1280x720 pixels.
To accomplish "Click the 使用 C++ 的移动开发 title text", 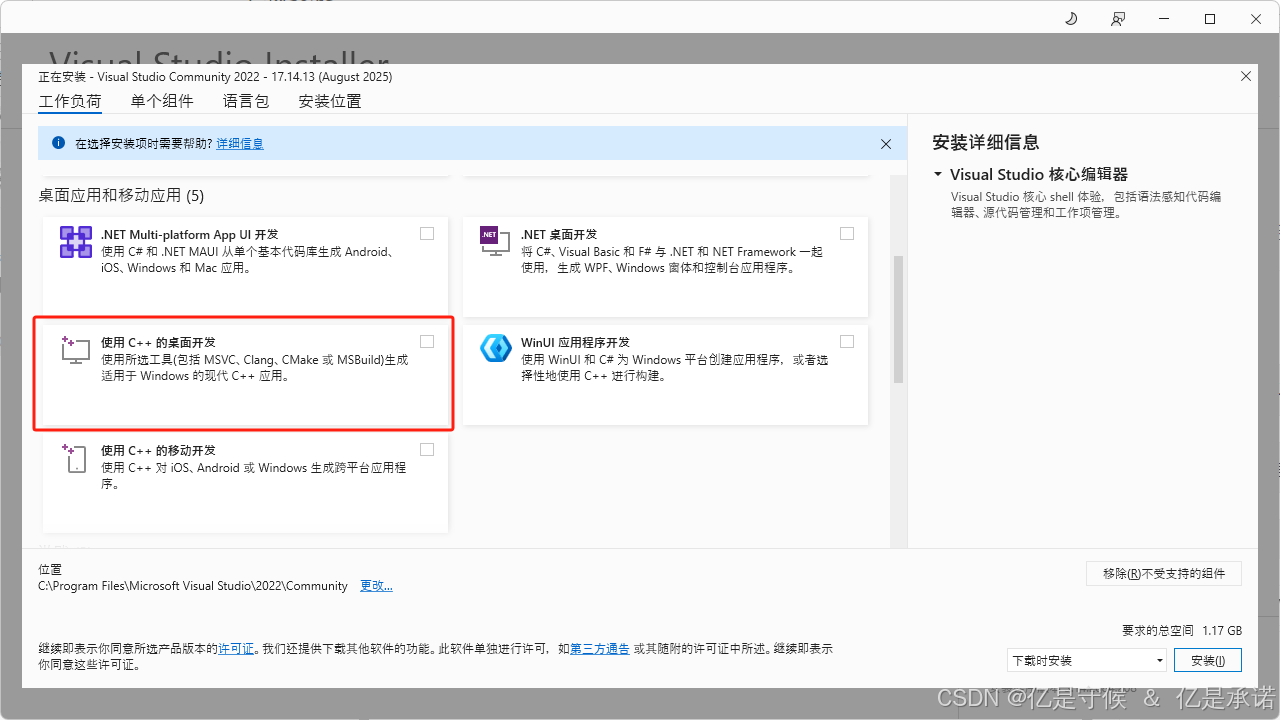I will (x=158, y=450).
